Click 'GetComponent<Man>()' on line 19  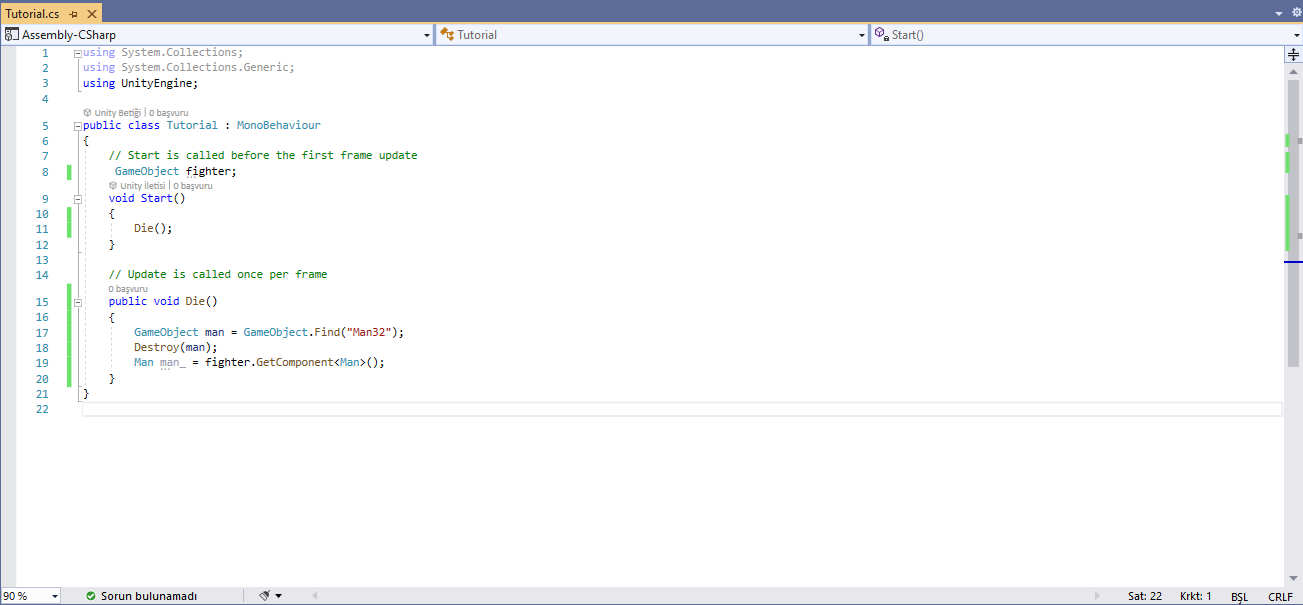point(320,363)
